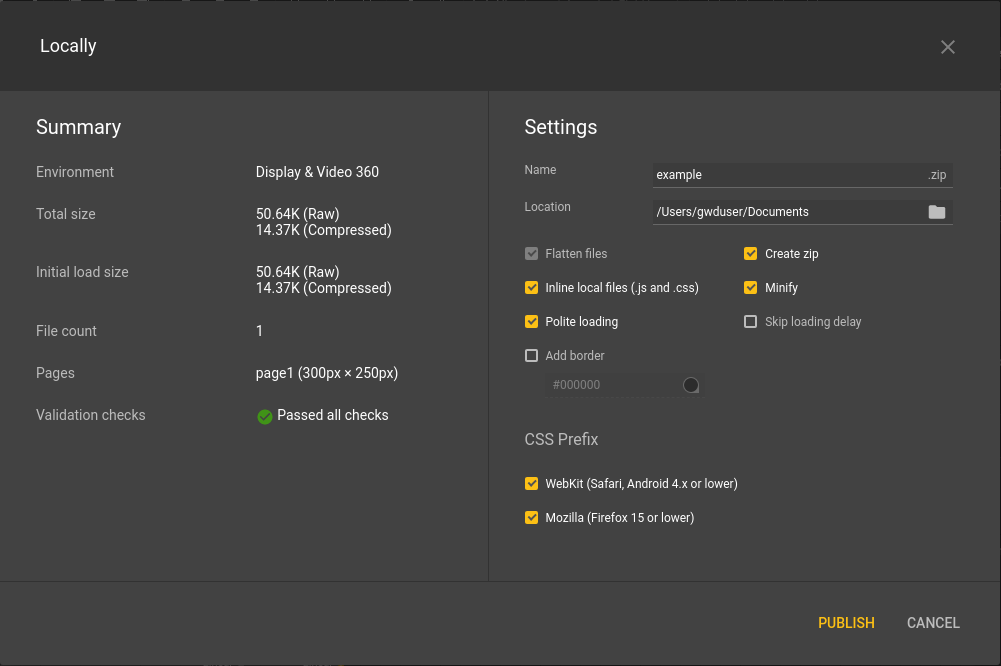Toggle the Create zip checkbox

coord(751,254)
